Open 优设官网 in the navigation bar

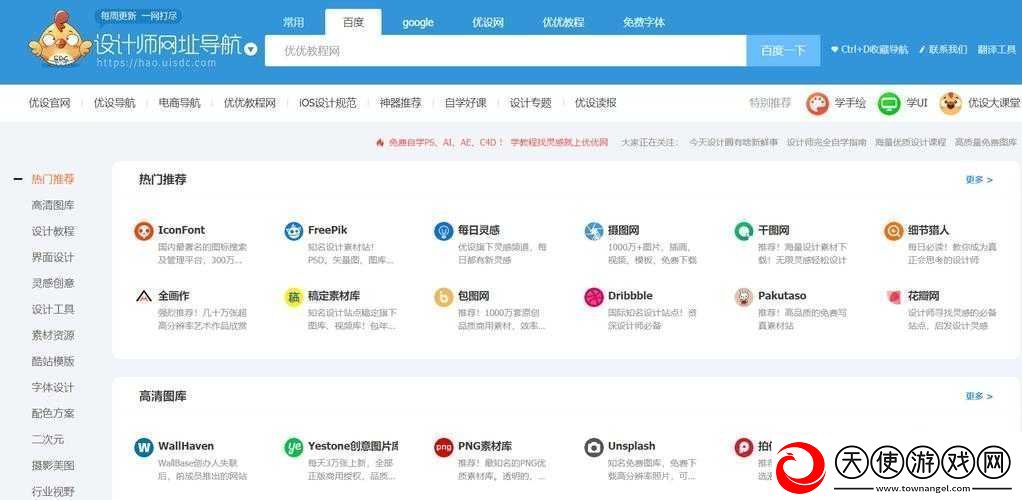(50, 103)
